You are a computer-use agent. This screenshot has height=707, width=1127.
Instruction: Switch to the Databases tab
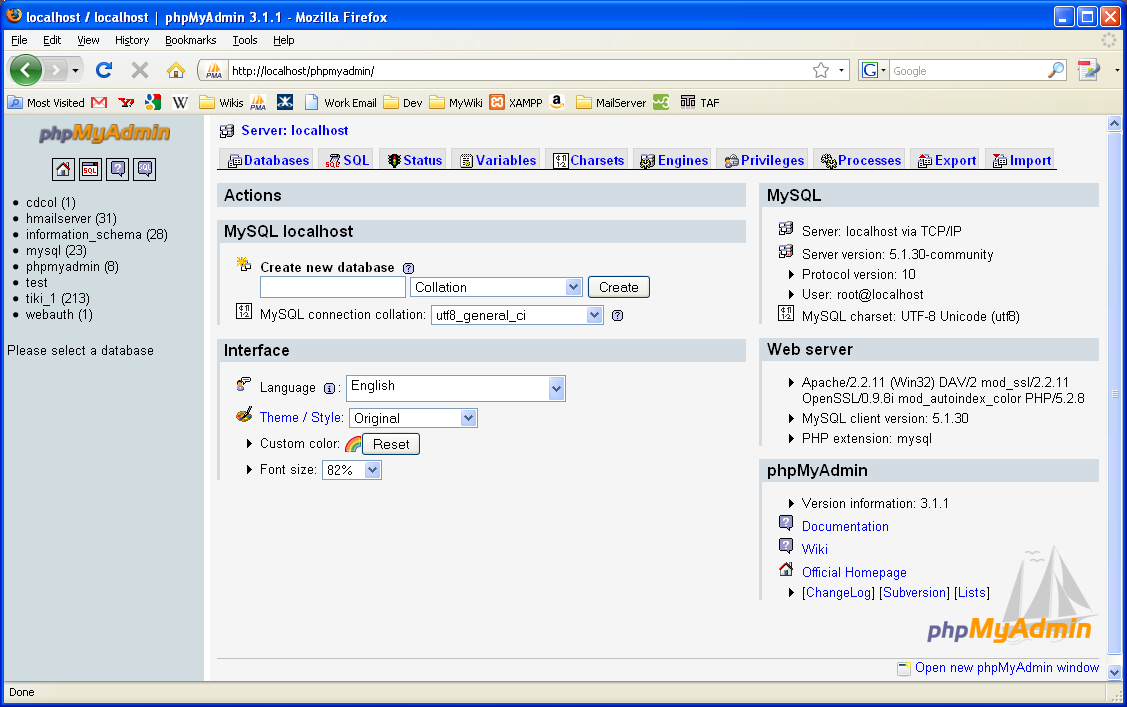pos(268,160)
